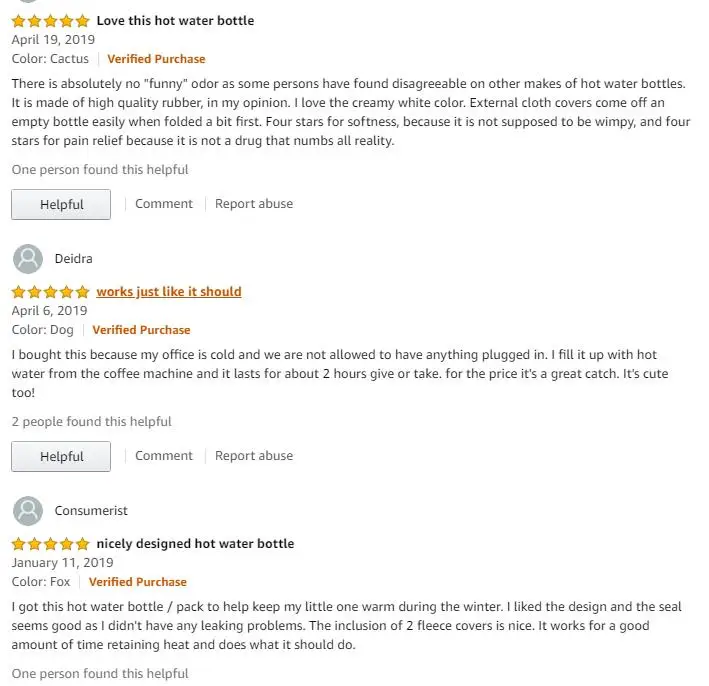The width and height of the screenshot is (709, 686).
Task: Click five-star rating on Deidra's review
Action: coord(50,292)
